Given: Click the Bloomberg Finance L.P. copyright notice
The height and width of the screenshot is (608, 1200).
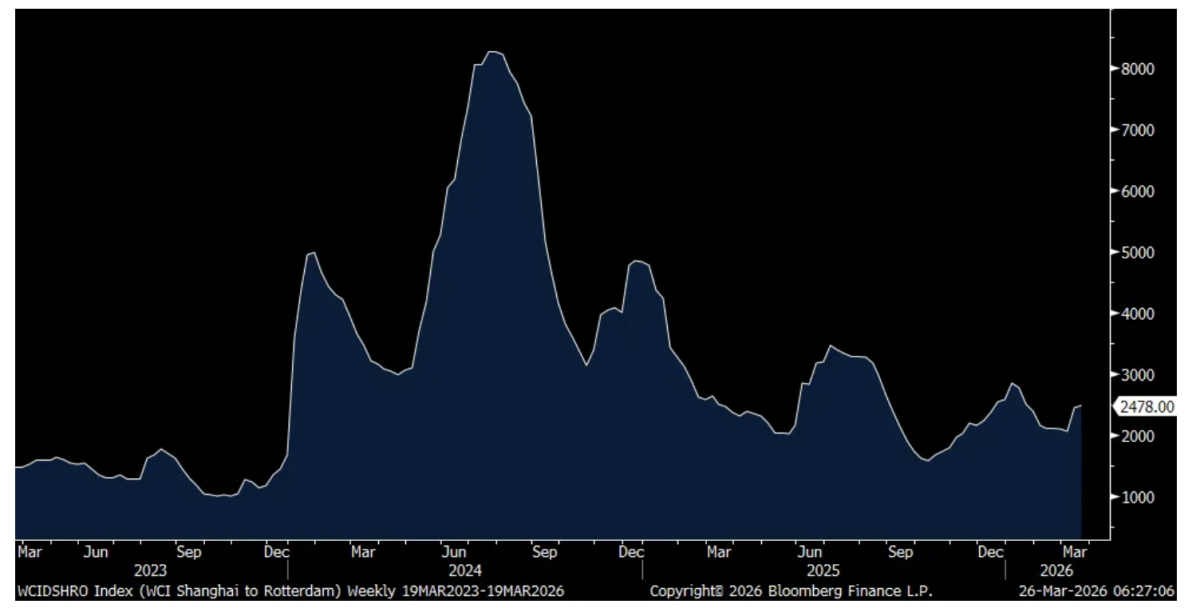Looking at the screenshot, I should (790, 591).
